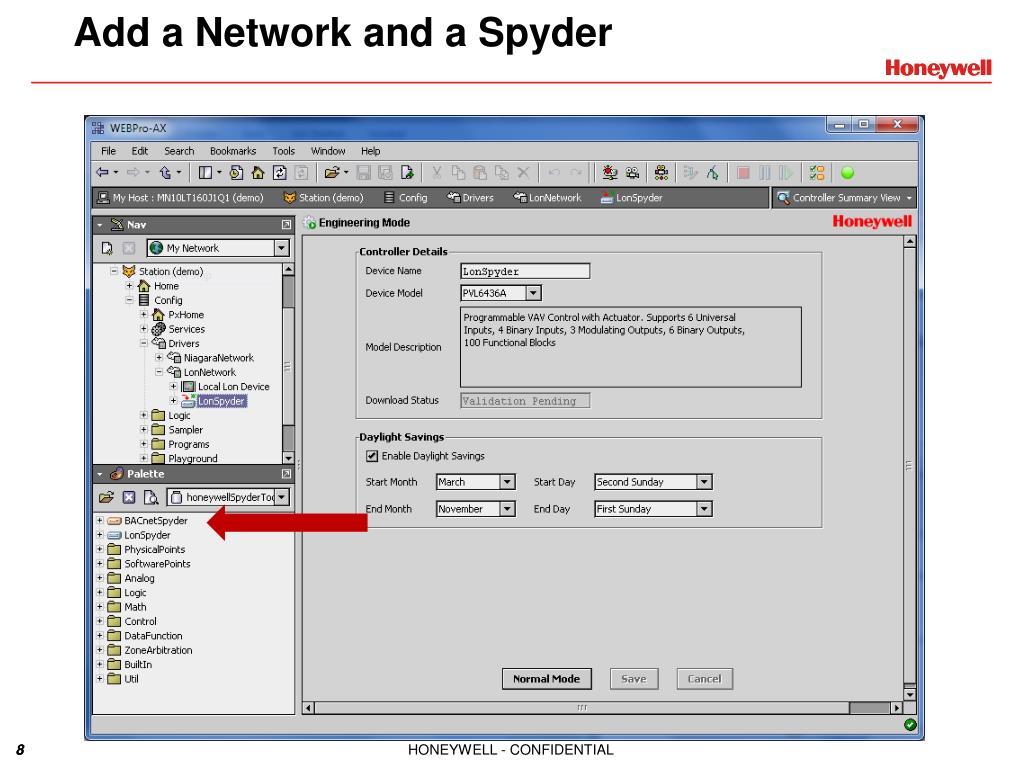Open the Help menu
The image size is (1024, 768).
[370, 151]
